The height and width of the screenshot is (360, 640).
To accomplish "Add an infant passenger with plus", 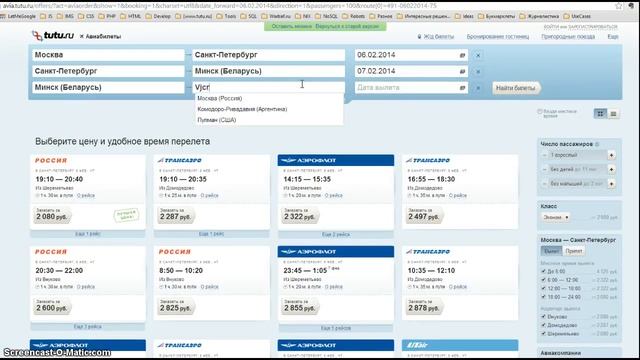I will 611,184.
